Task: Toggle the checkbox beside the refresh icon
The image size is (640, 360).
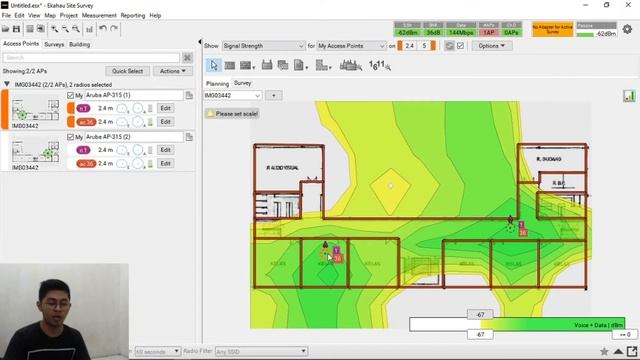Action: tap(460, 46)
